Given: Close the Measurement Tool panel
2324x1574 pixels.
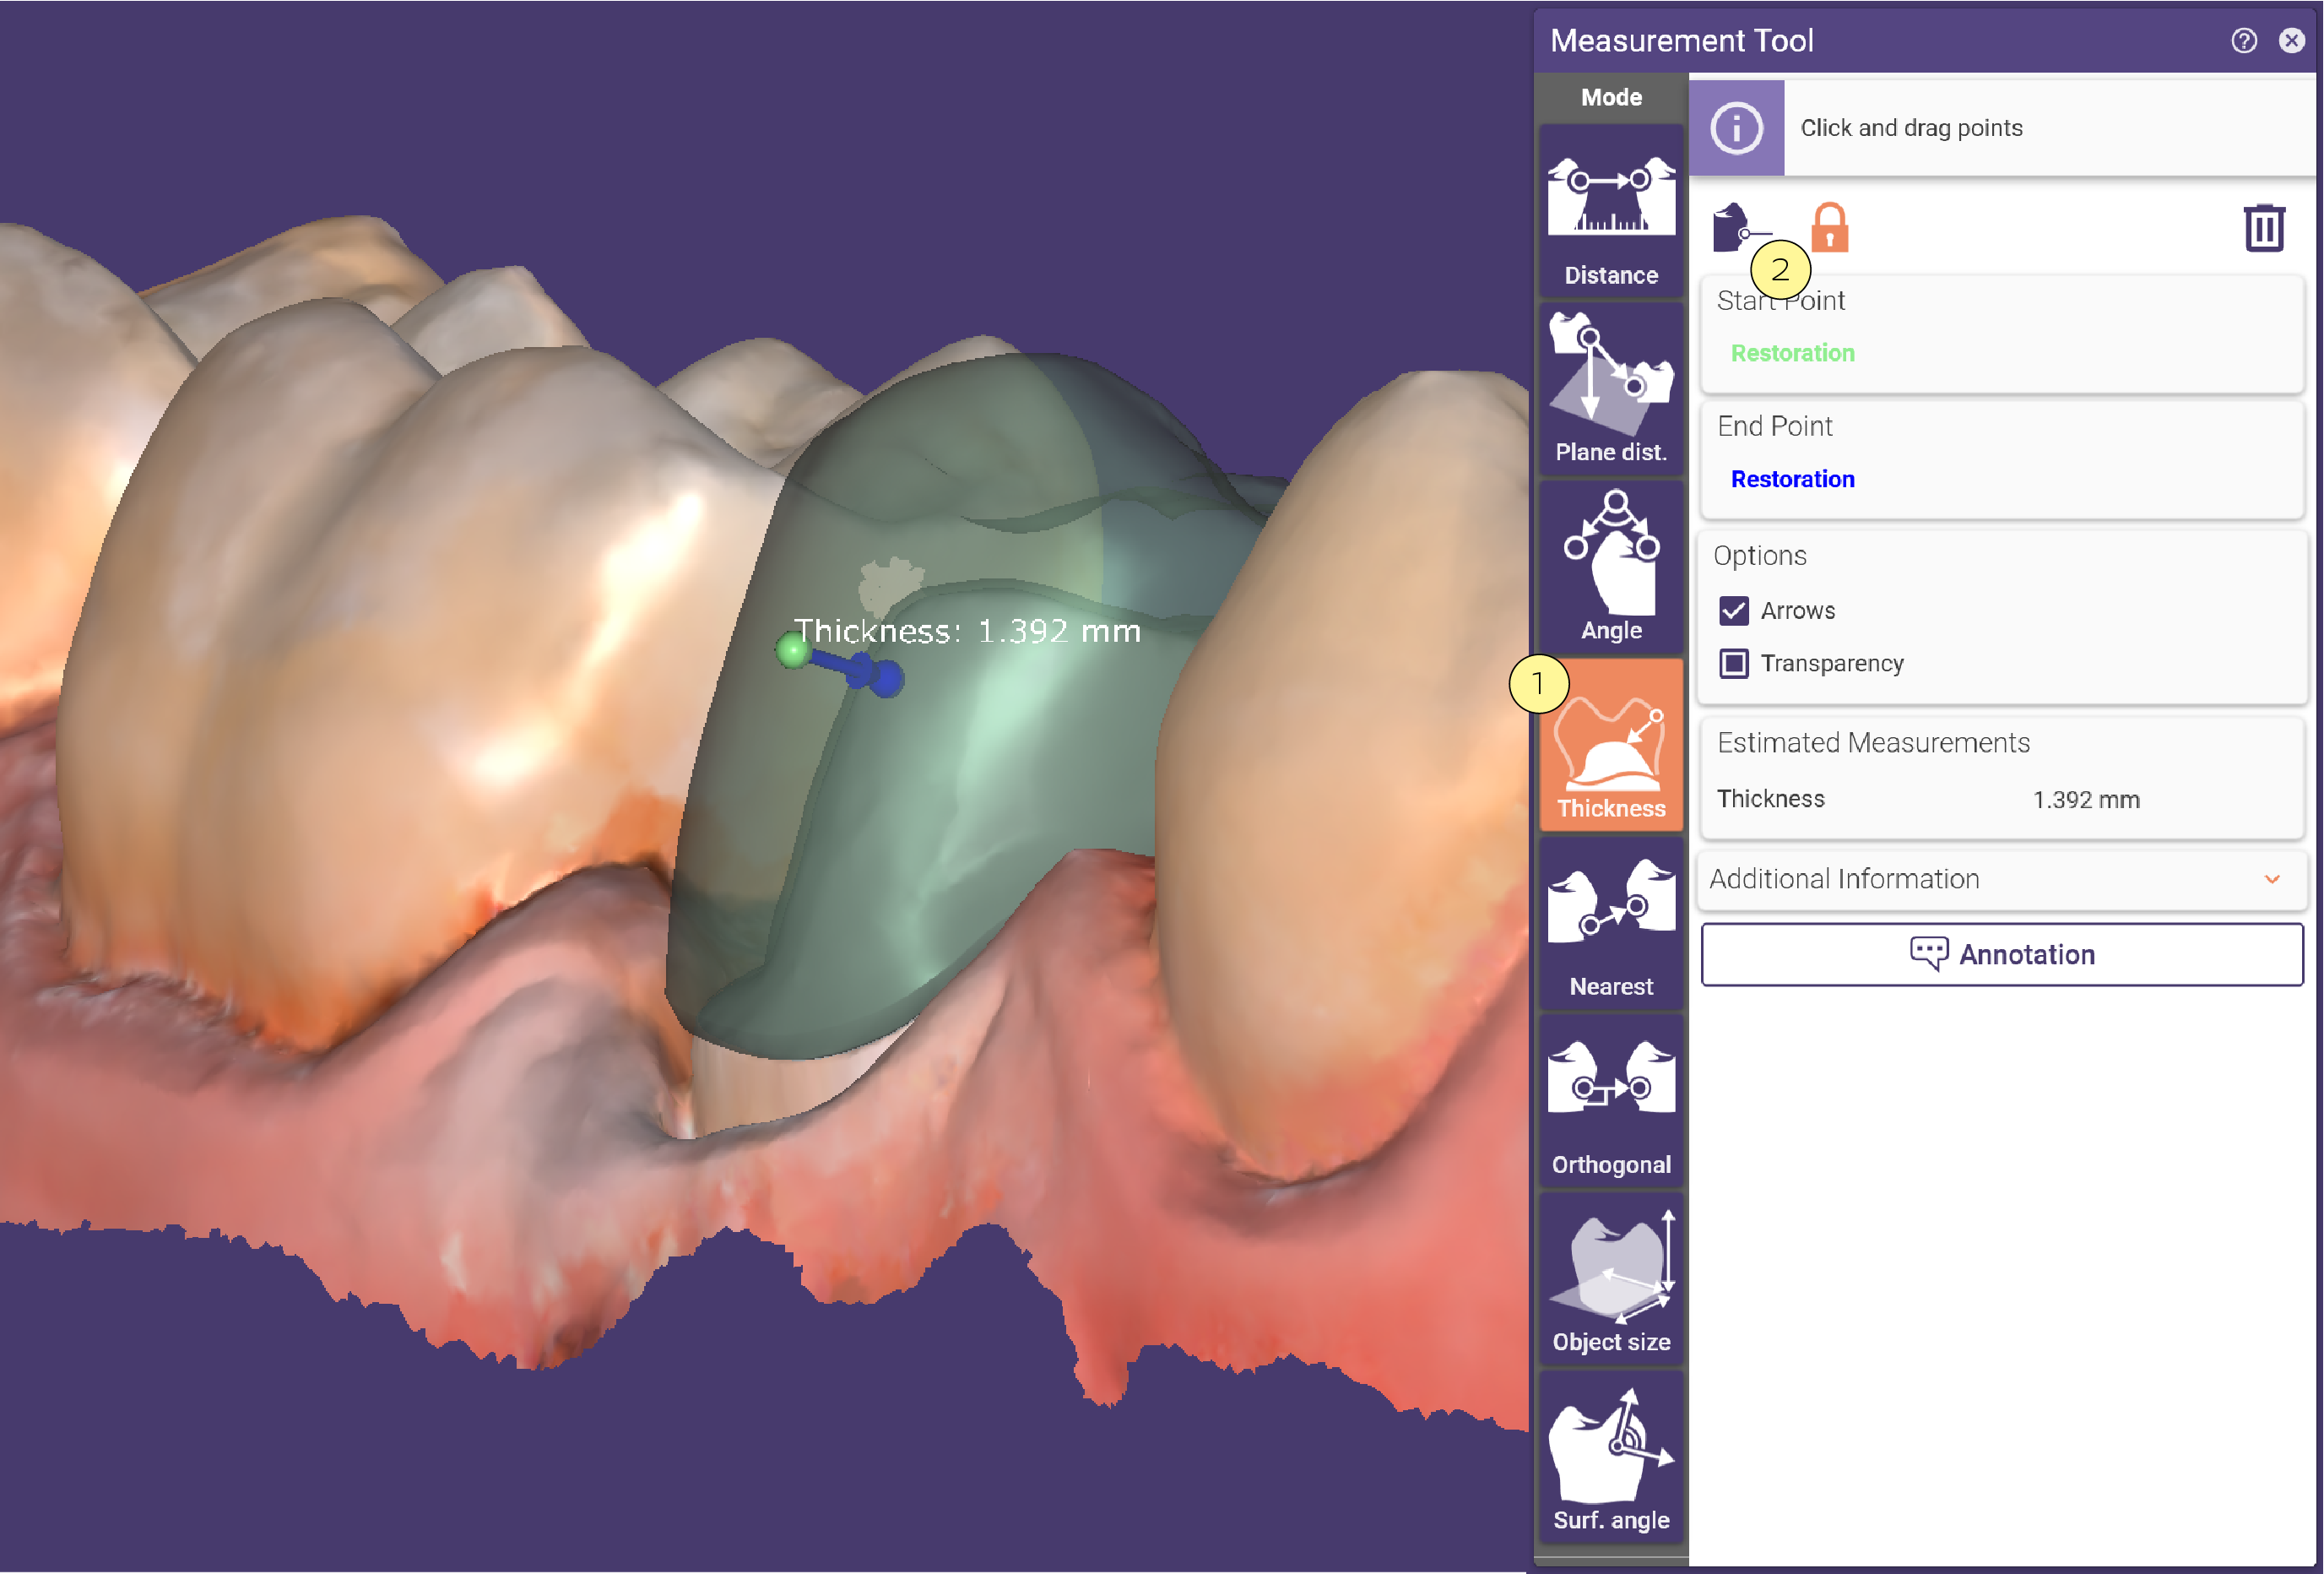Looking at the screenshot, I should click(2292, 40).
